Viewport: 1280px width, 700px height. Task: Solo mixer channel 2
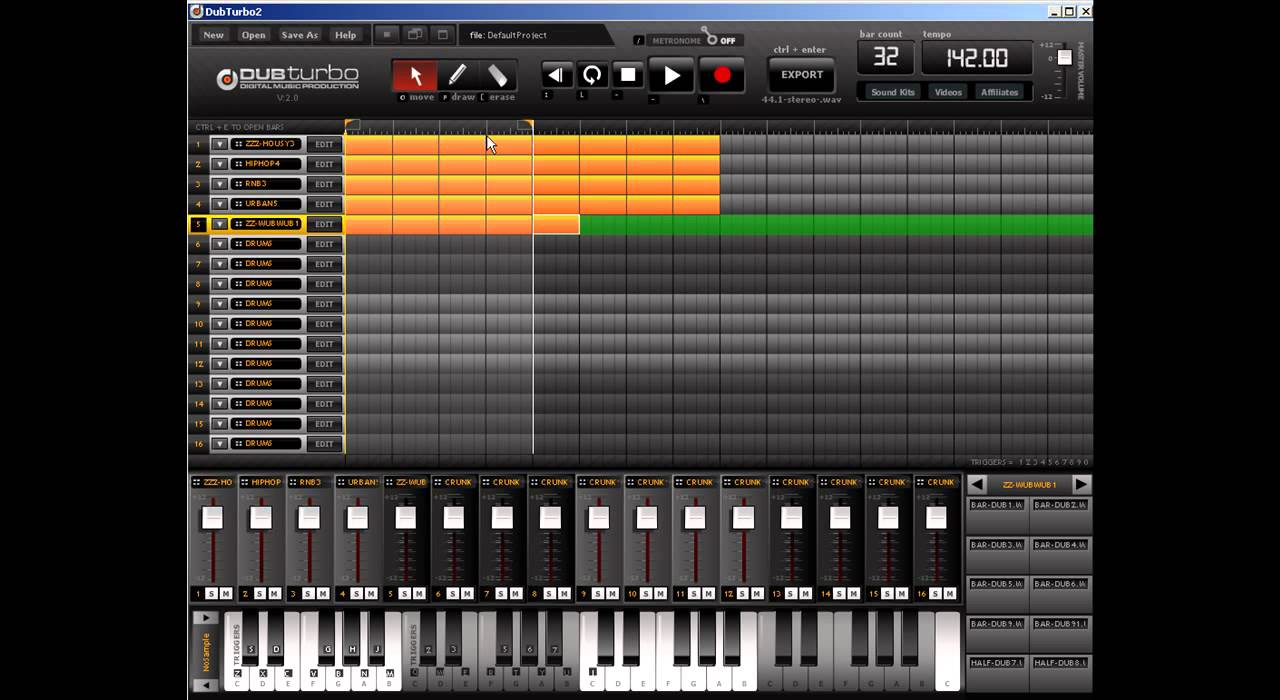(260, 594)
